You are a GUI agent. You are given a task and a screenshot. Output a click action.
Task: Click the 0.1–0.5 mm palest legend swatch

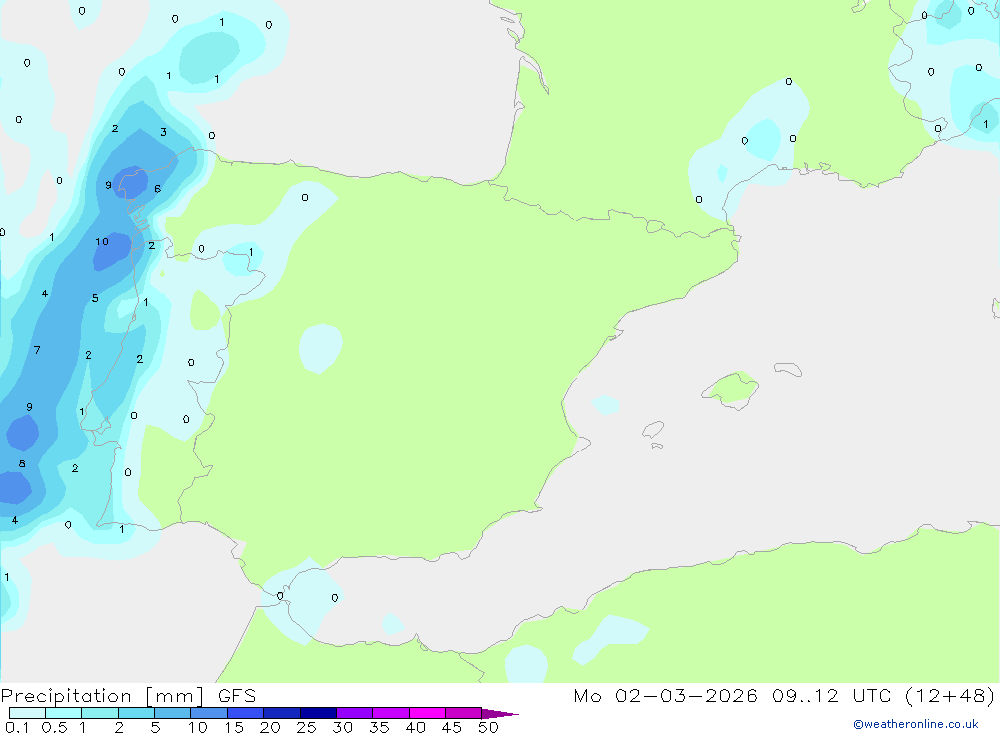pyautogui.click(x=27, y=713)
